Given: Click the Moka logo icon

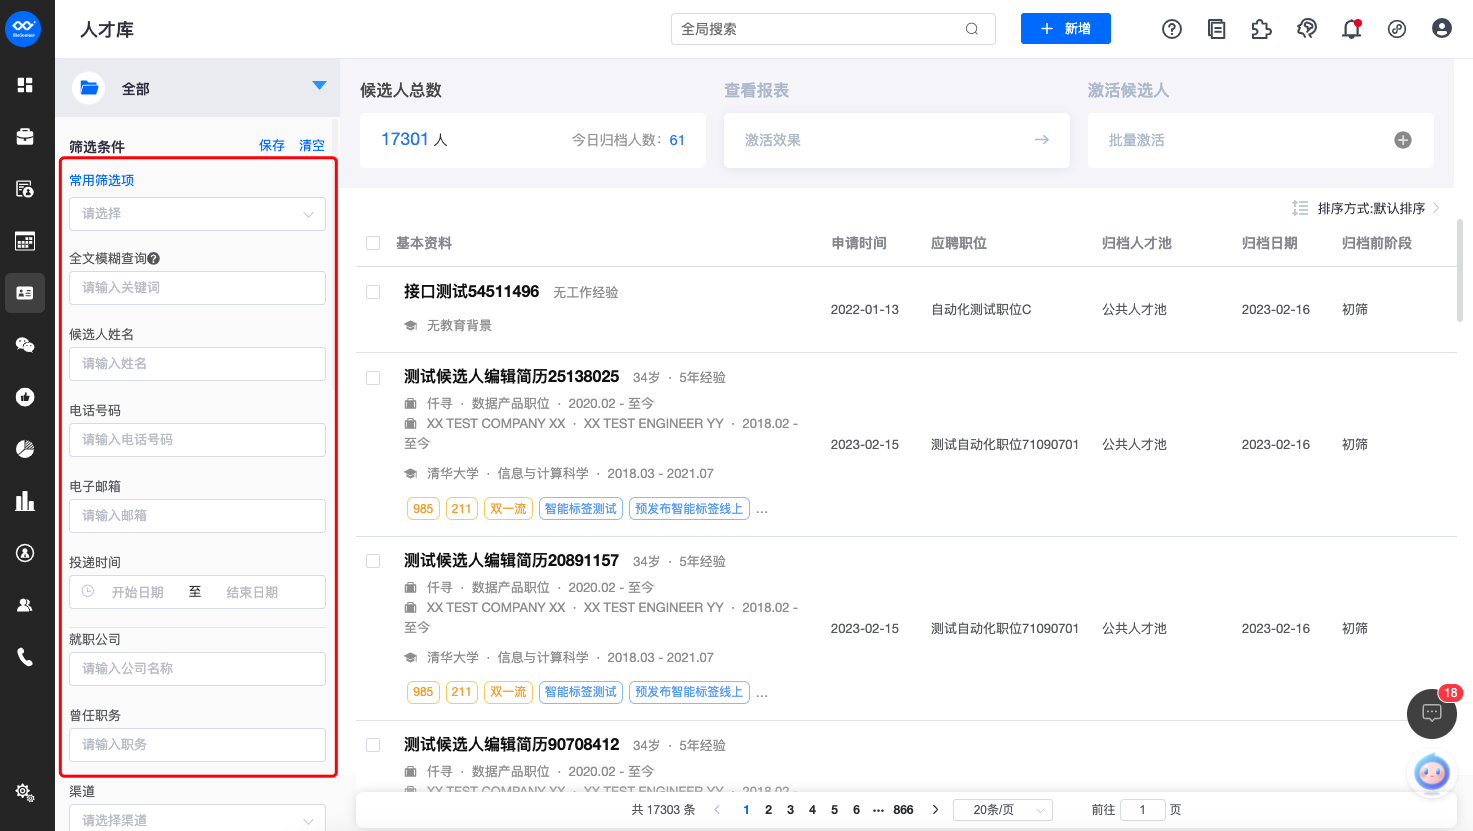Looking at the screenshot, I should [23, 29].
